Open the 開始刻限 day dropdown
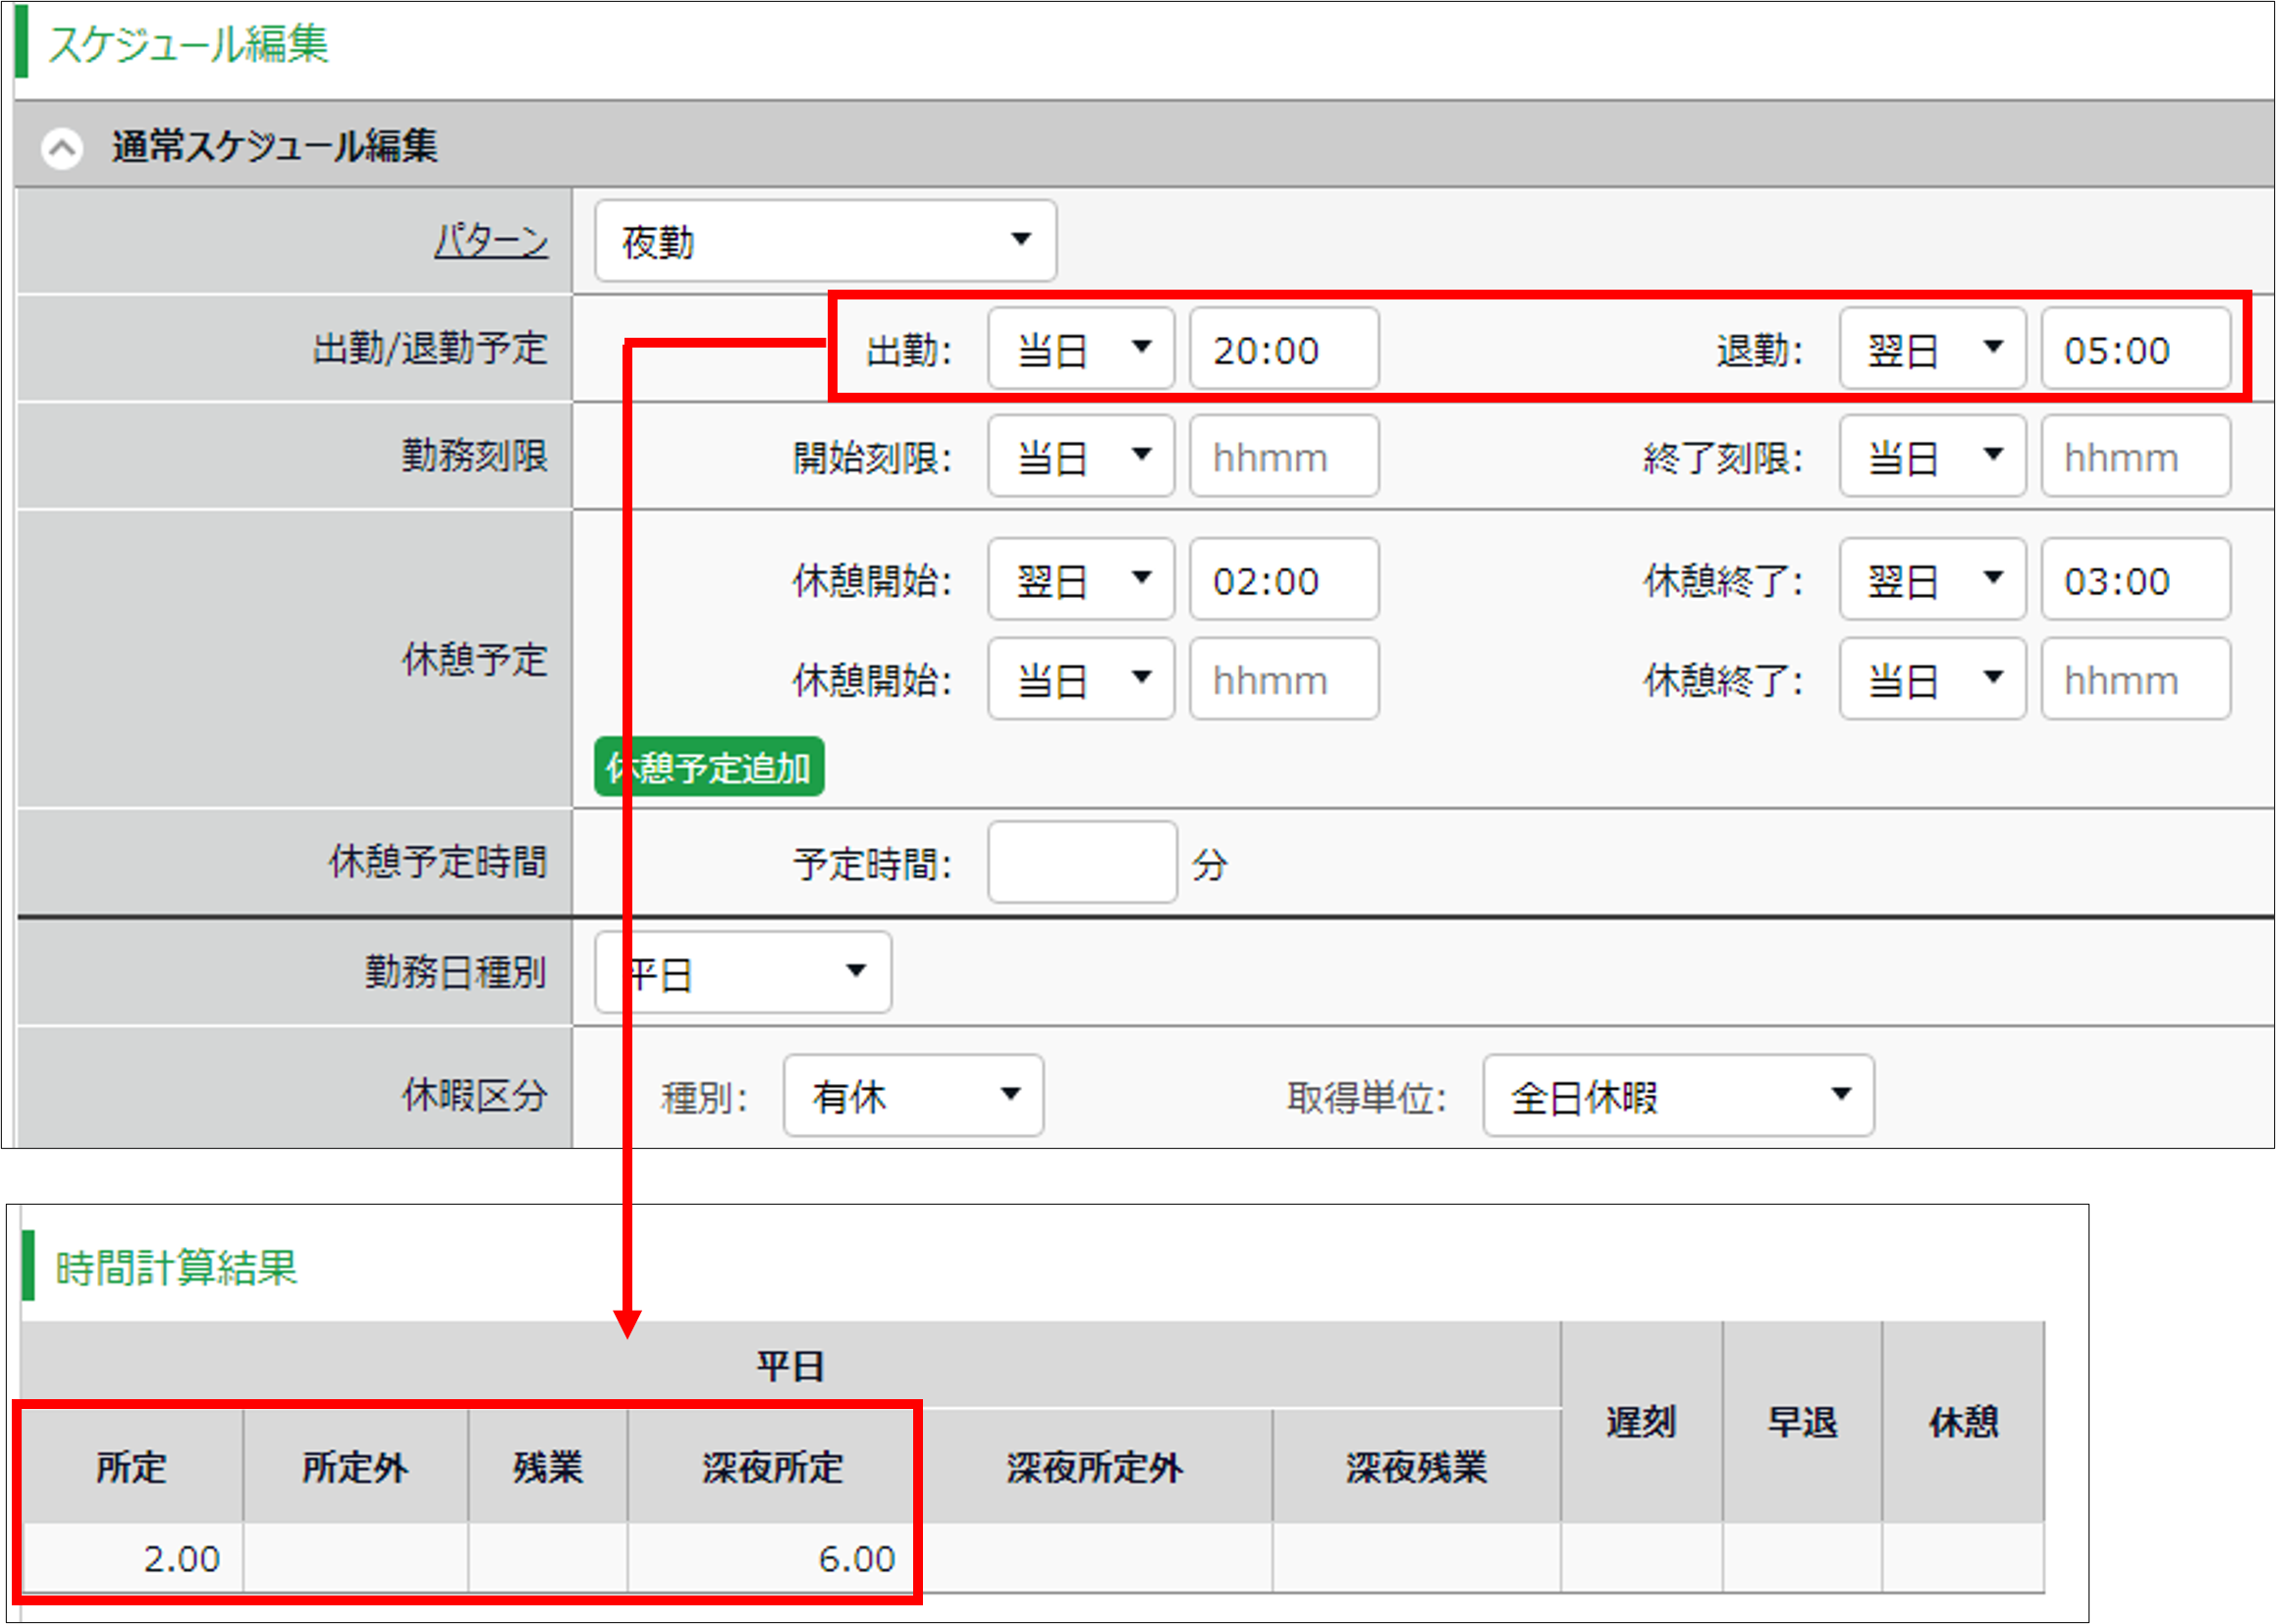 point(1080,456)
